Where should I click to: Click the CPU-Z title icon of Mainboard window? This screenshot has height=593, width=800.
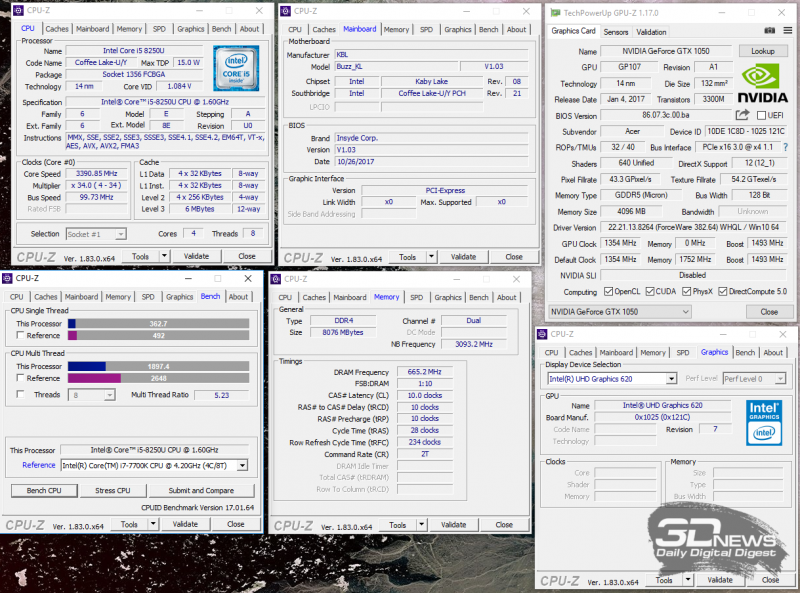point(285,11)
